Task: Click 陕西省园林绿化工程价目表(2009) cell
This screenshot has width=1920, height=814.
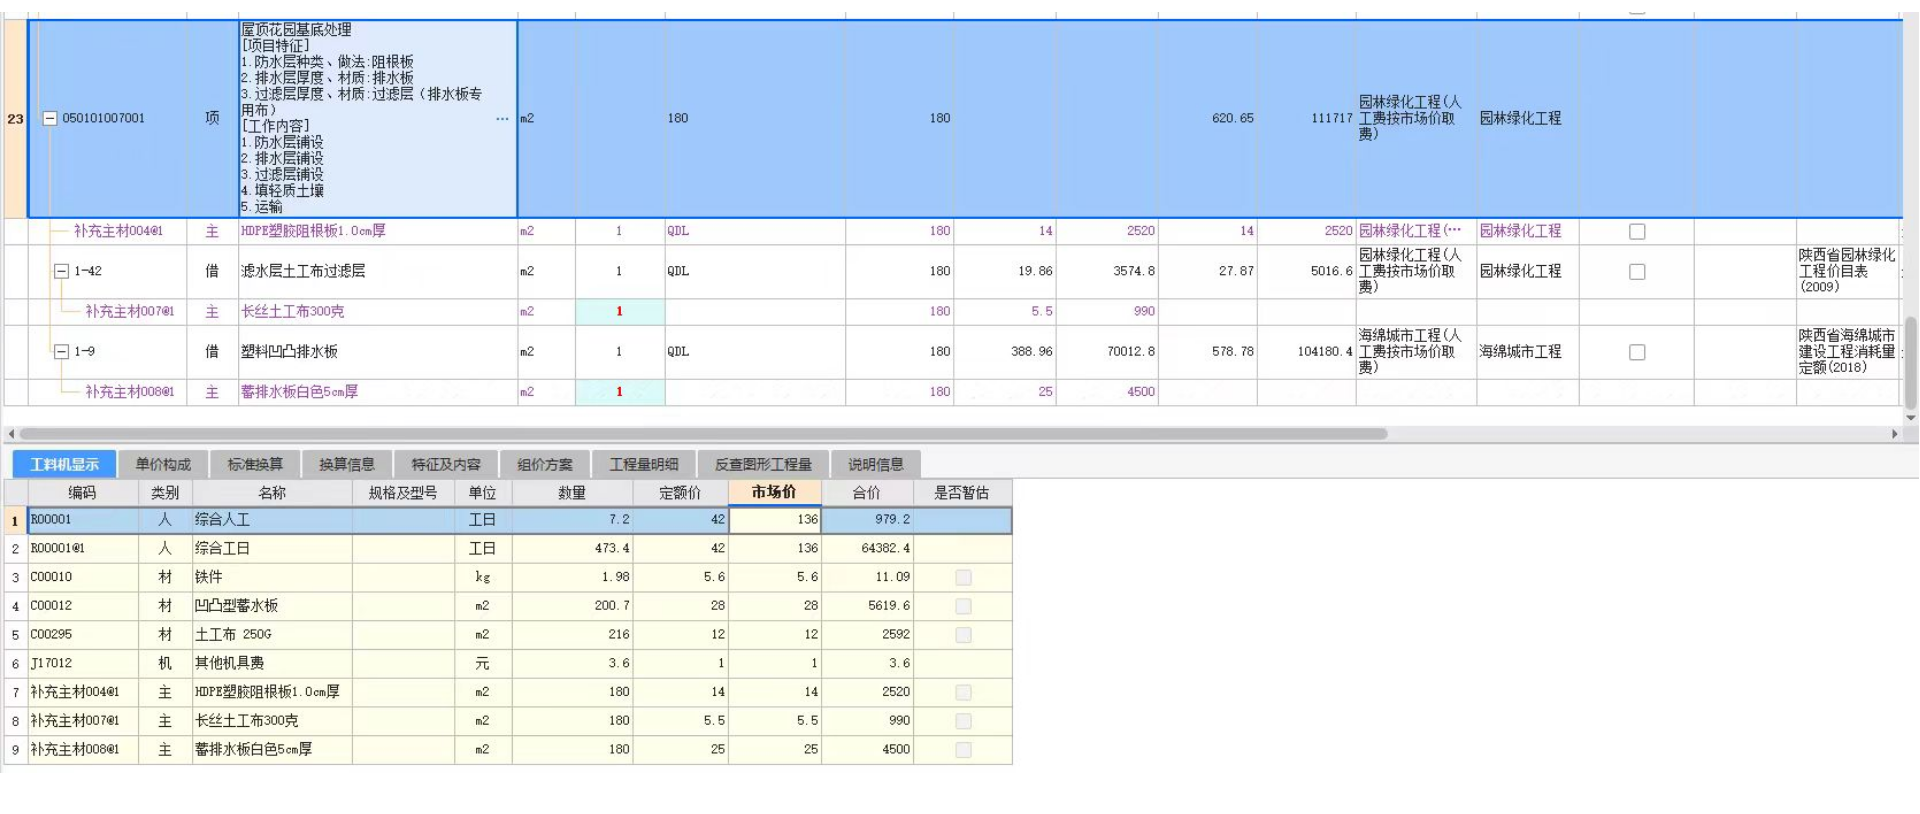Action: [x=1847, y=271]
